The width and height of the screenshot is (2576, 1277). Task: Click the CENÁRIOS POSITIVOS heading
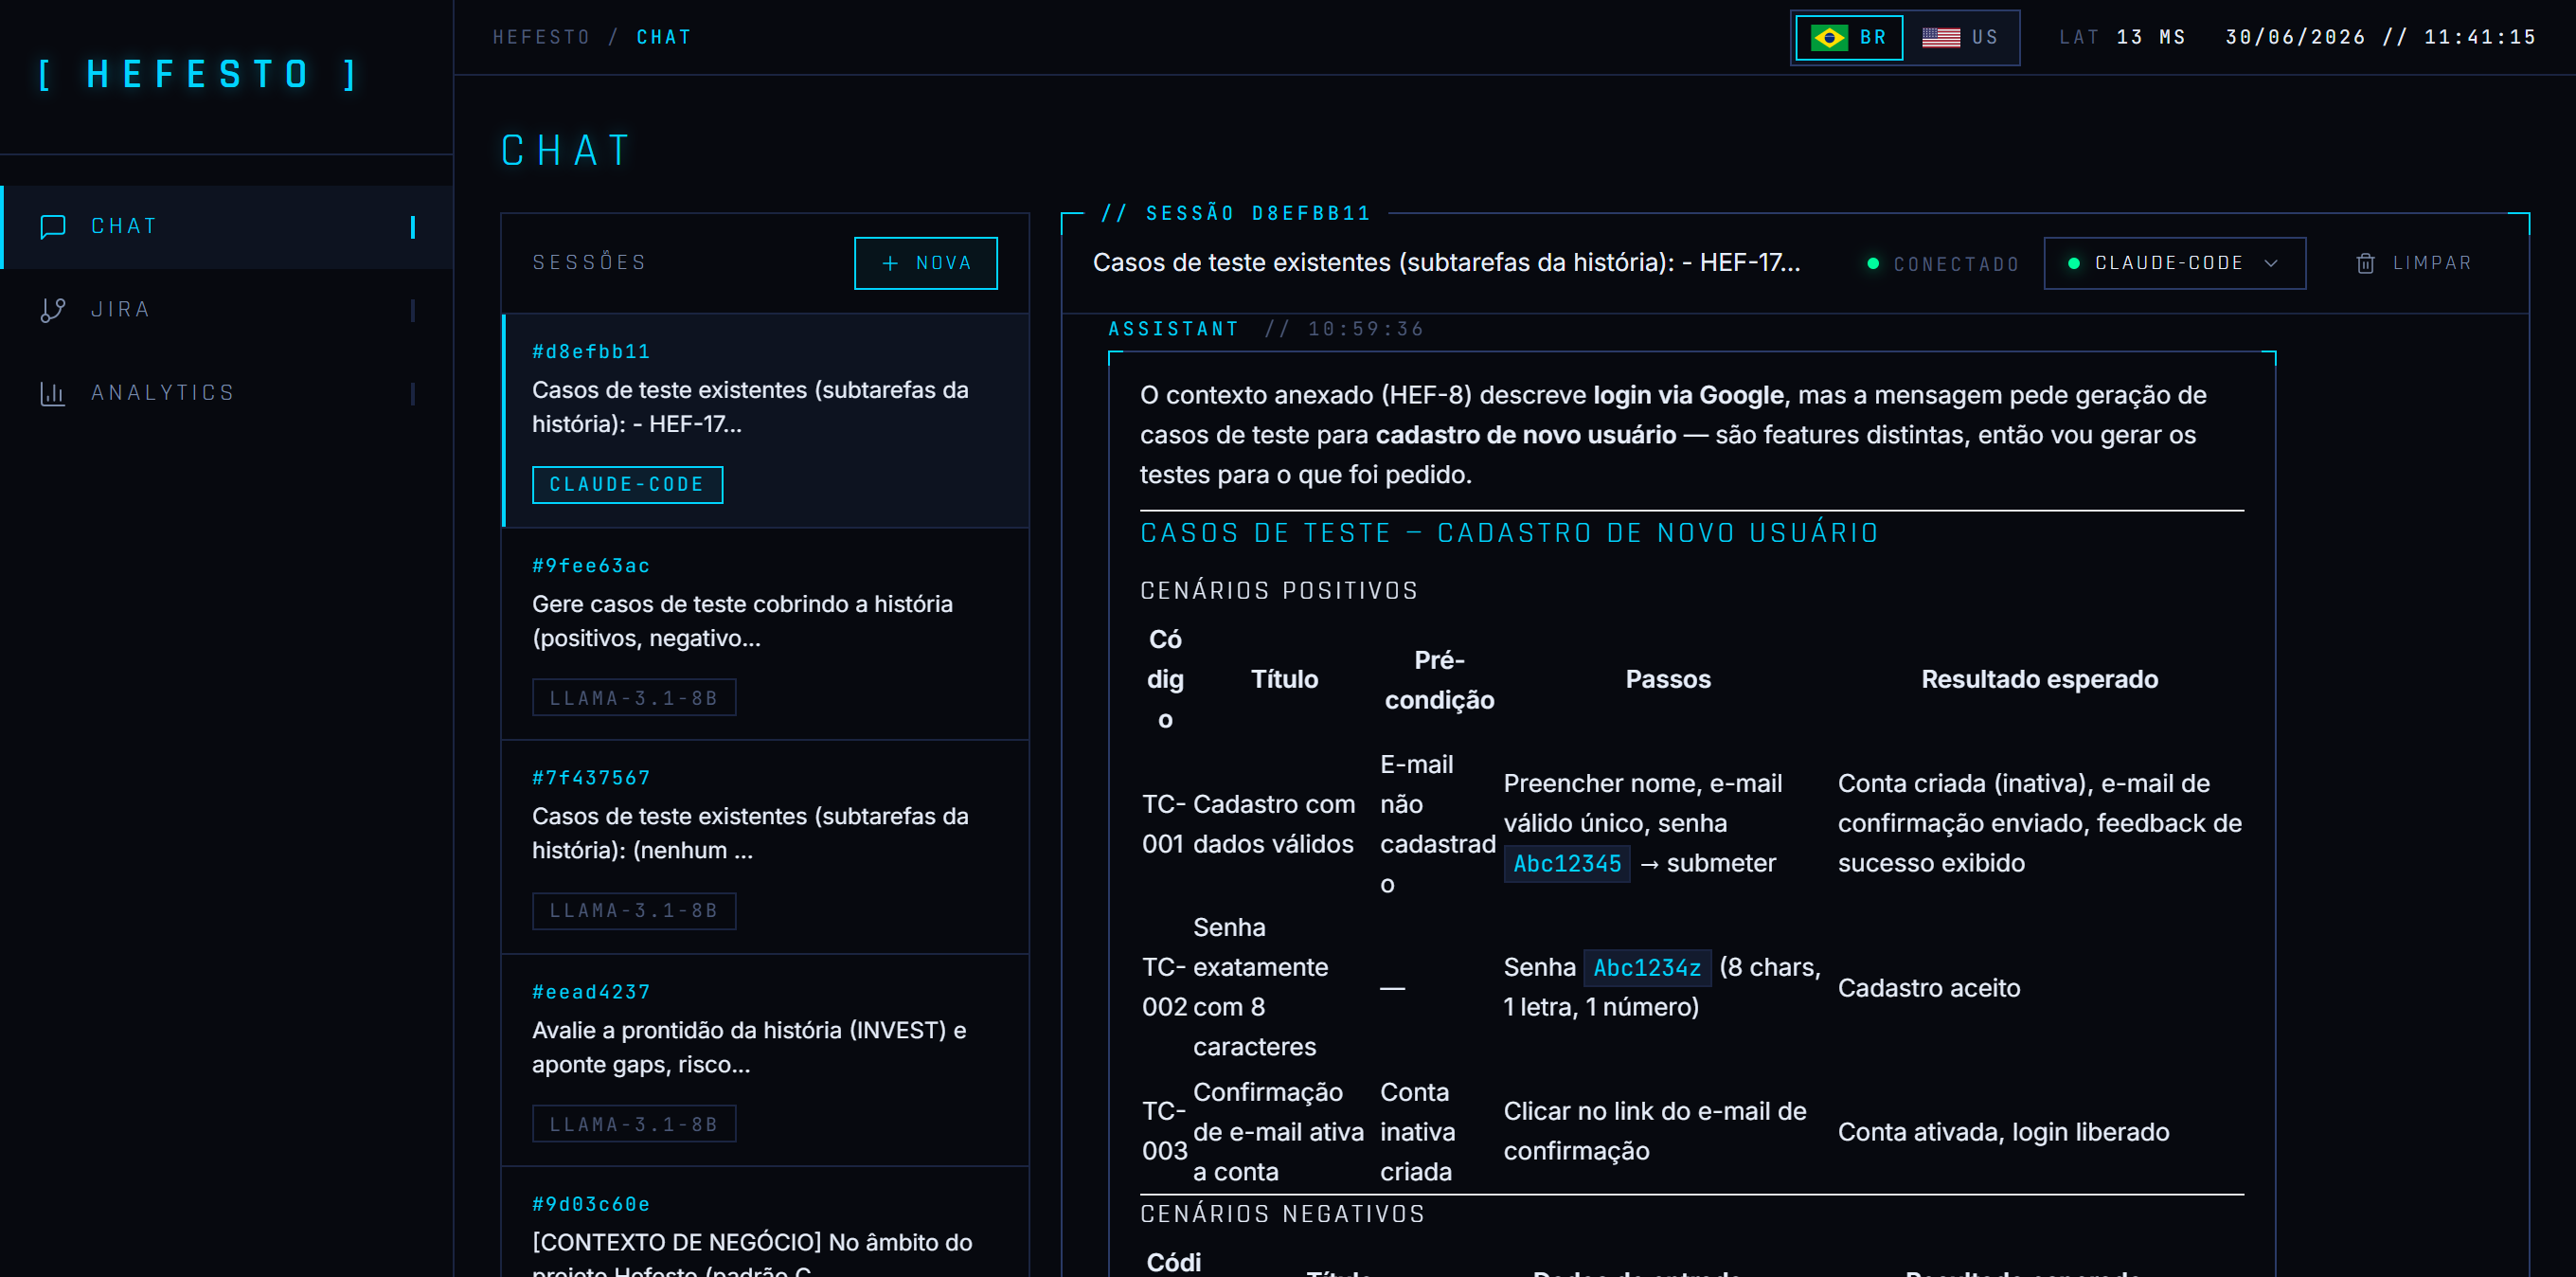tap(1279, 591)
